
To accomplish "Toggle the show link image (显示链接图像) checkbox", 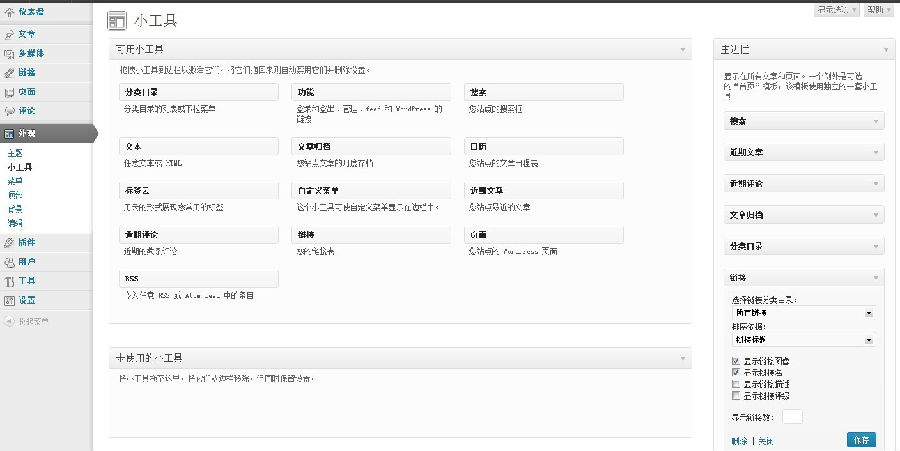I will click(736, 359).
